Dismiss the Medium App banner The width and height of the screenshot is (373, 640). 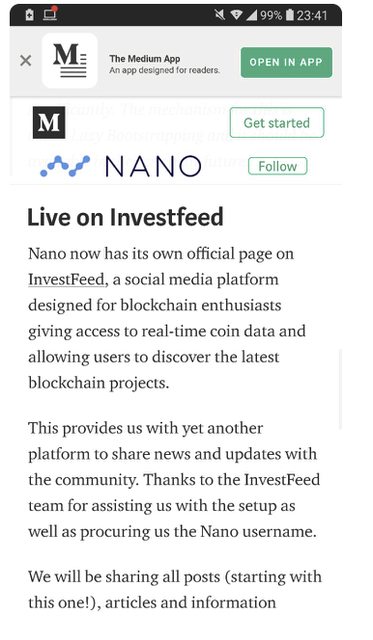(26, 61)
